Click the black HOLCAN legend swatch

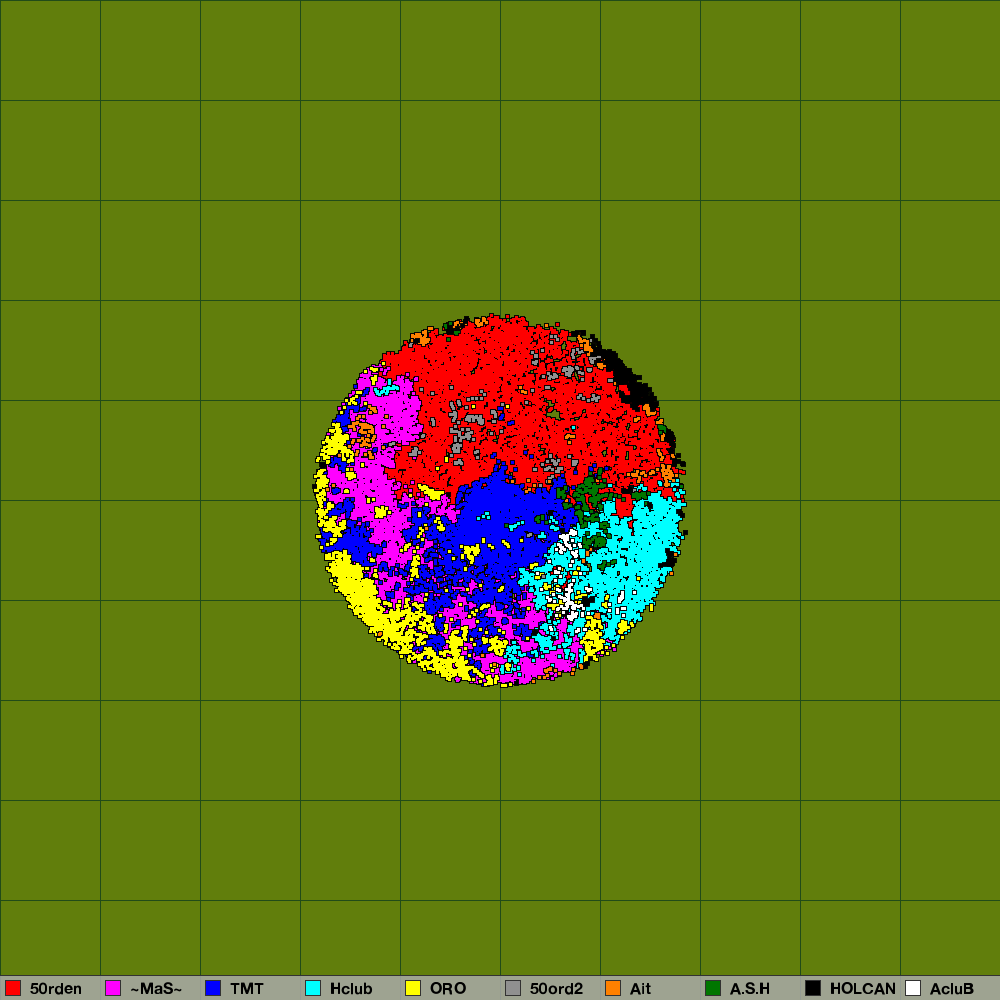(x=813, y=988)
